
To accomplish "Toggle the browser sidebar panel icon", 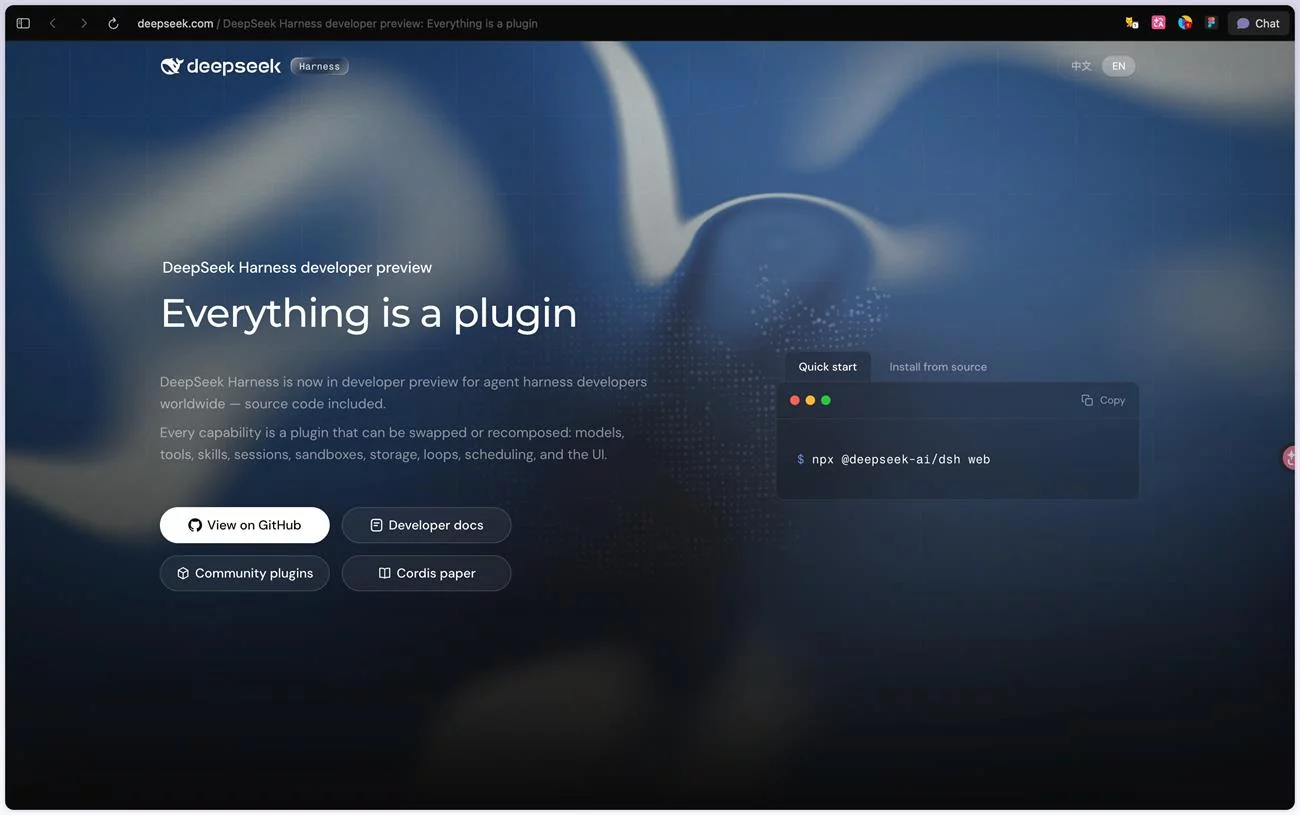I will pyautogui.click(x=23, y=23).
